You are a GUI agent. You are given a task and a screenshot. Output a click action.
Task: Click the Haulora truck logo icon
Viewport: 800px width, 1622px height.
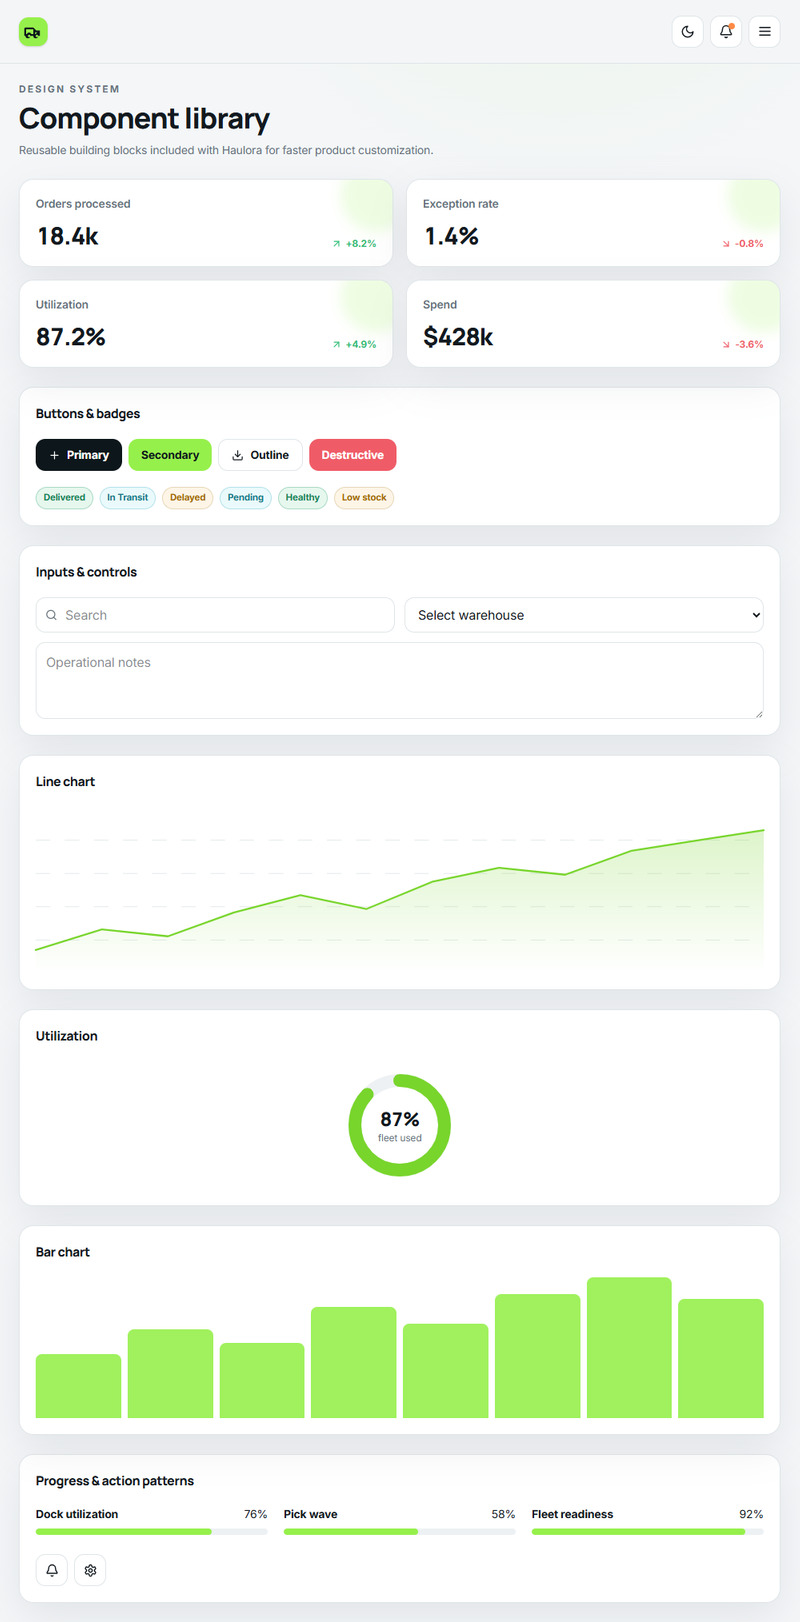33,32
